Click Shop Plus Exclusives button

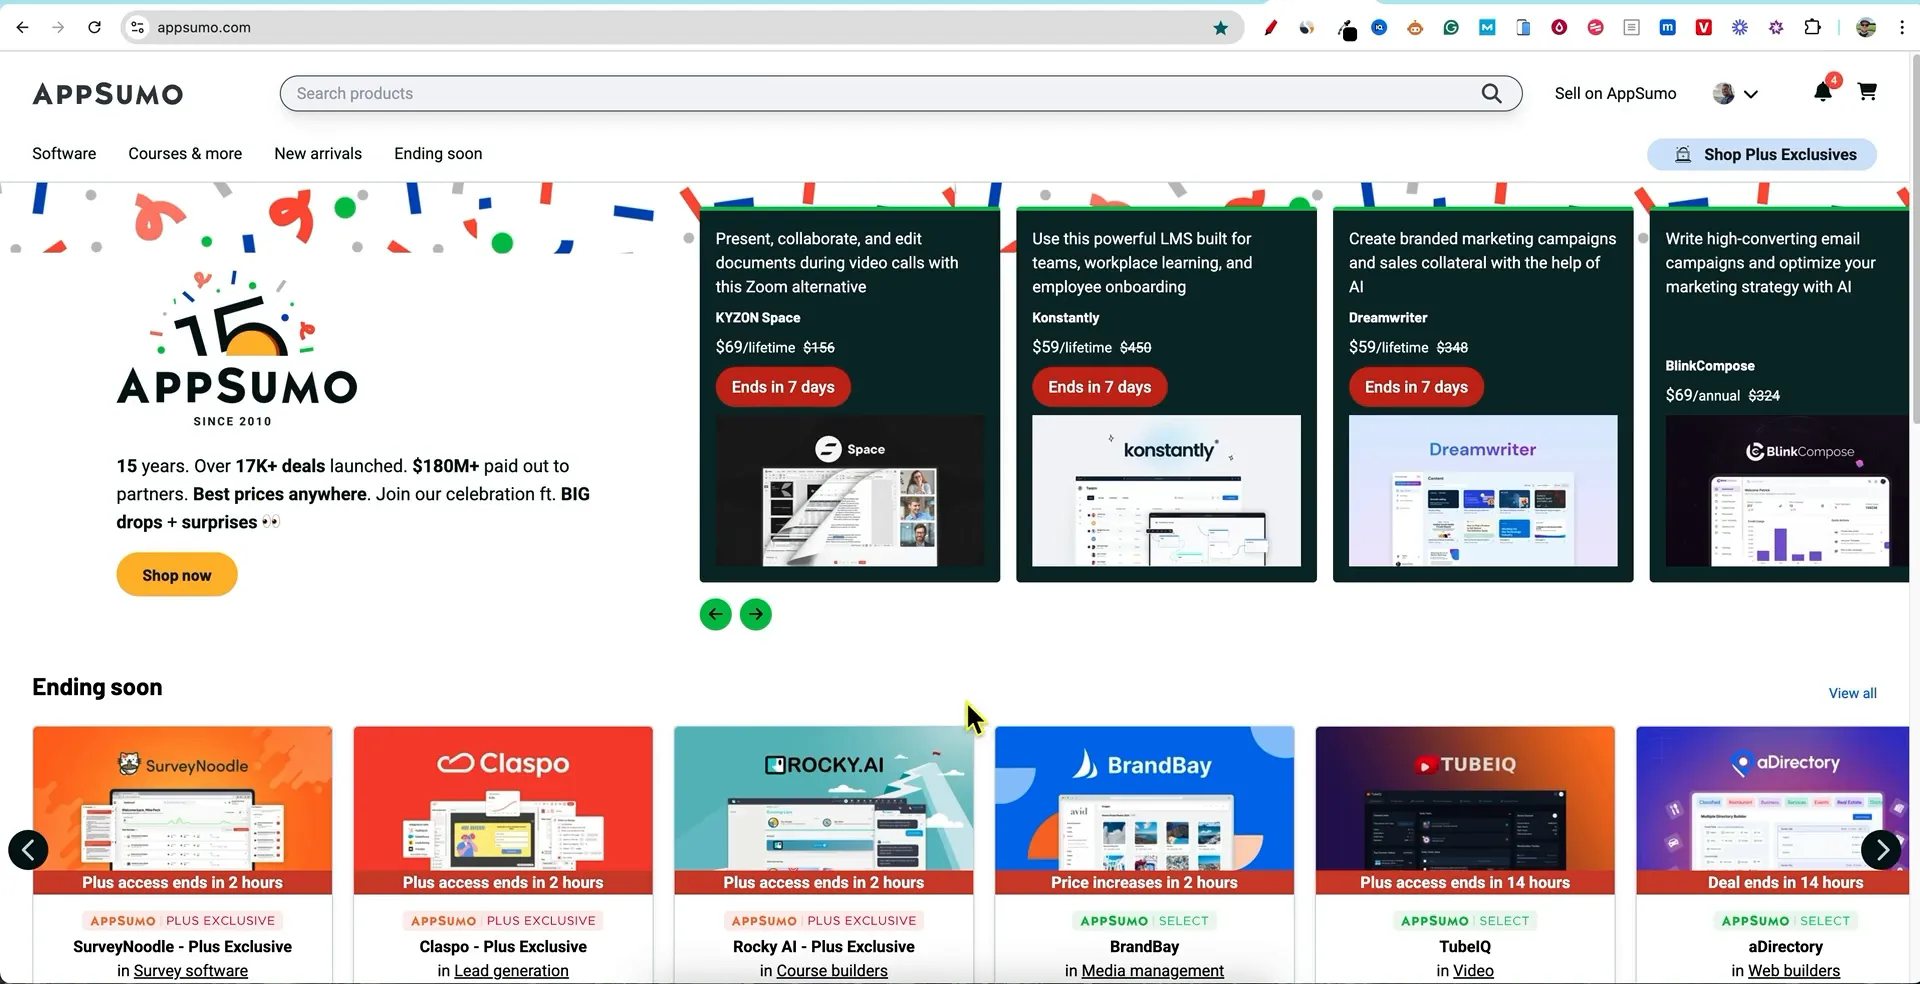click(x=1762, y=154)
